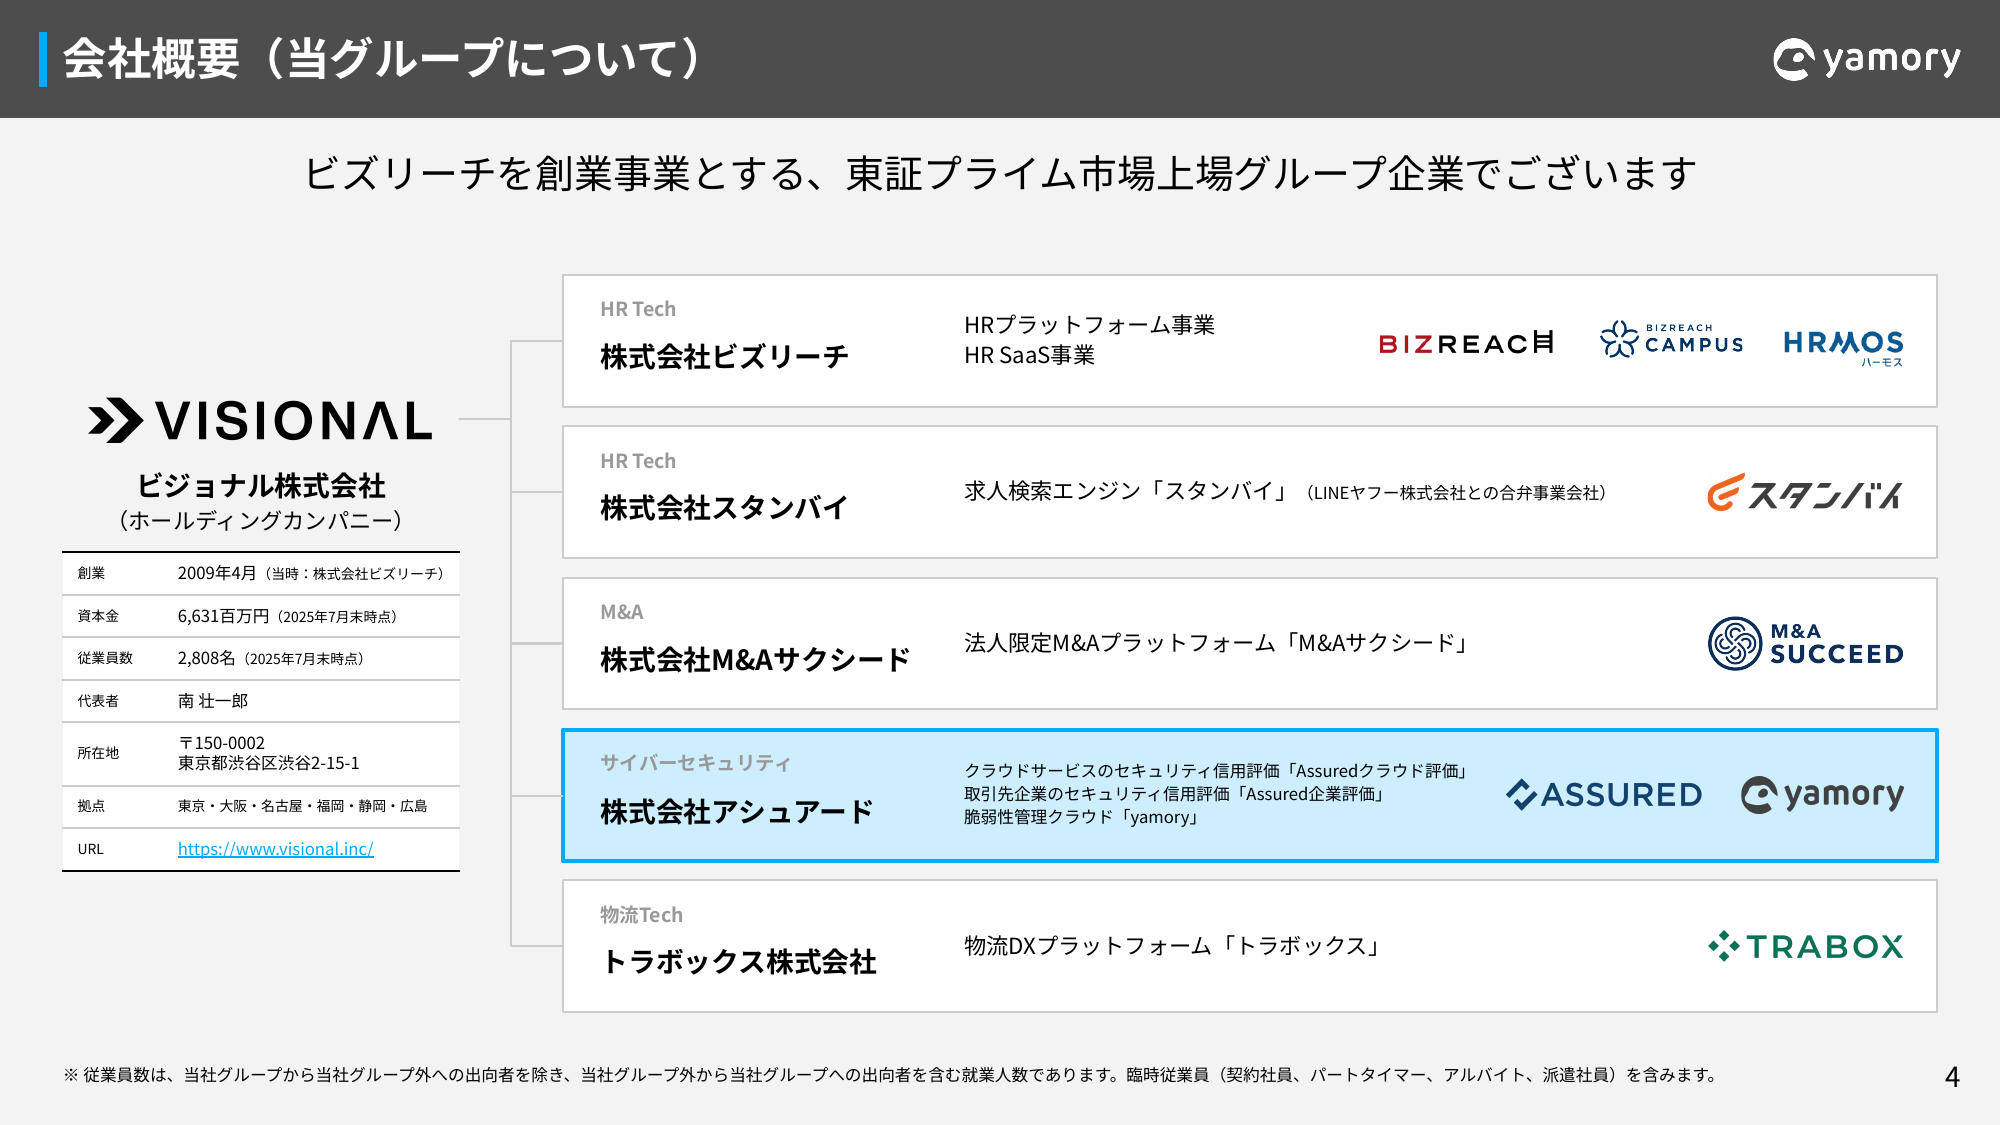Select the highlighted 株式会社アシュアード heading
Screen dimensions: 2000x1125
tap(737, 812)
